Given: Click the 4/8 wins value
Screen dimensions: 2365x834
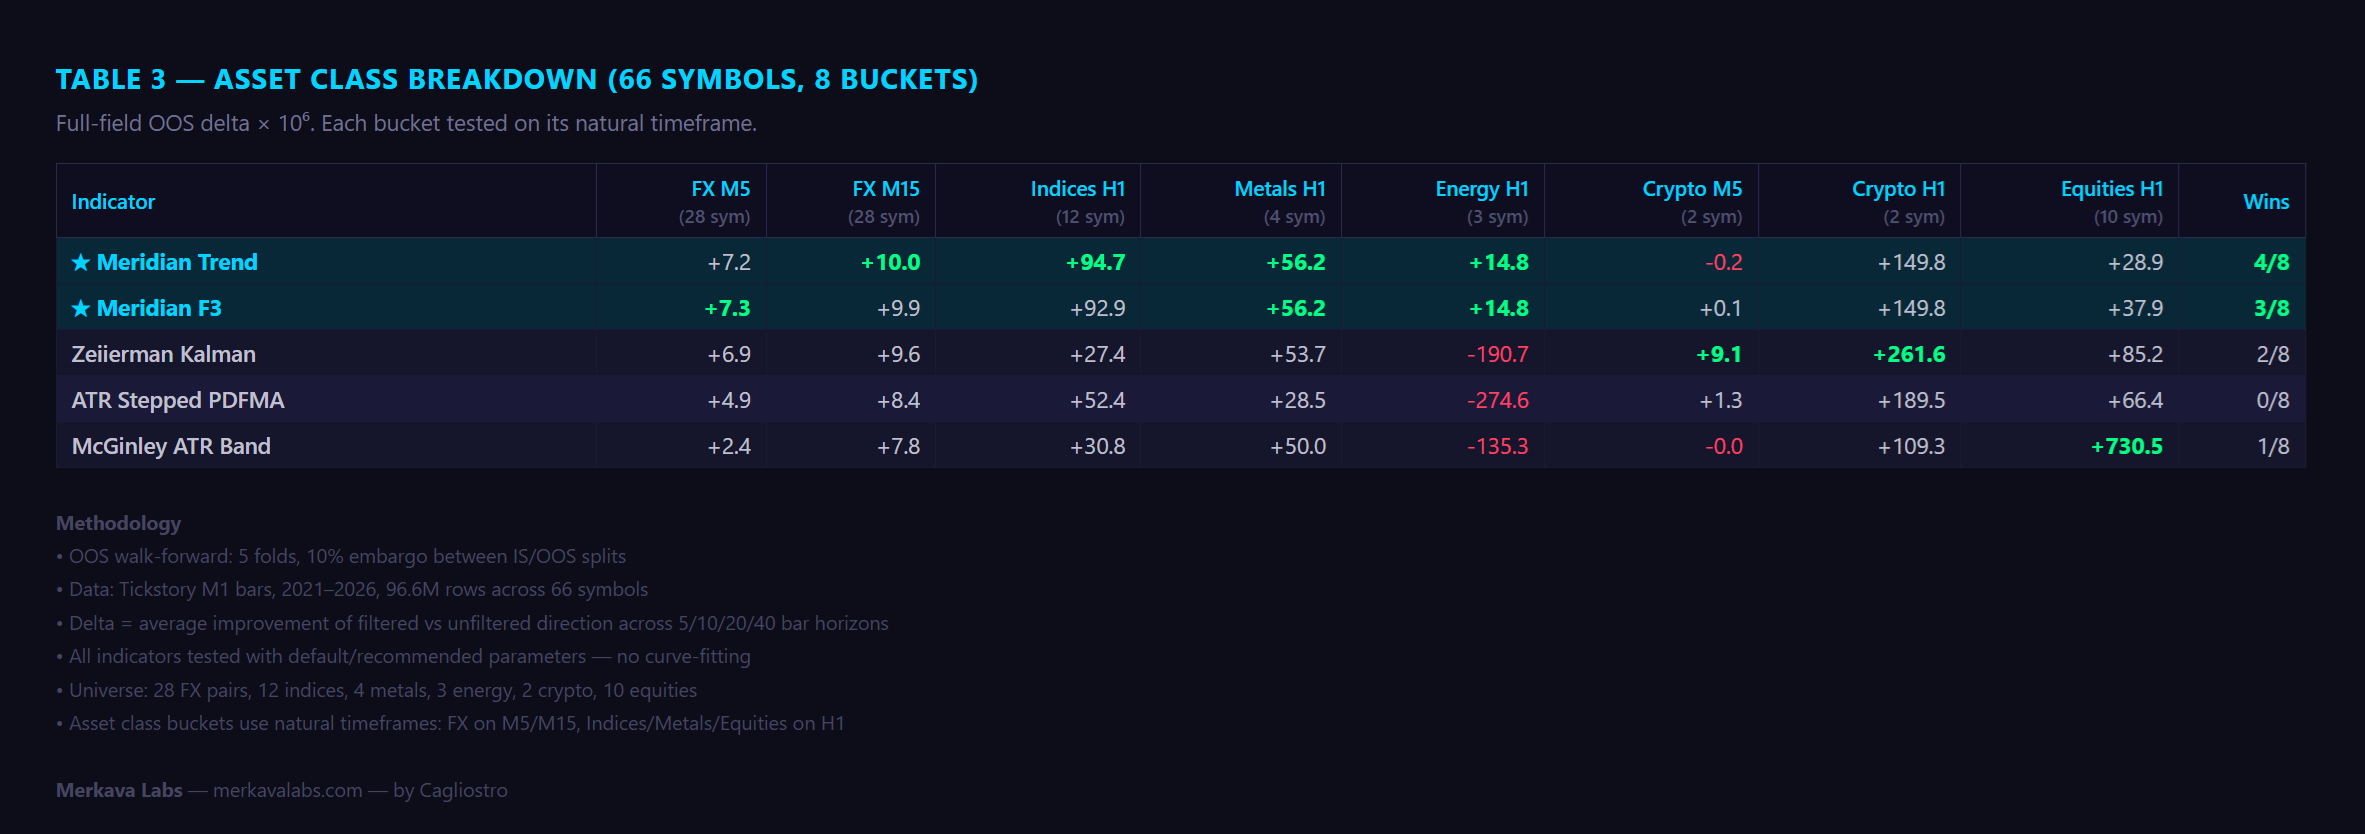Looking at the screenshot, I should (x=2271, y=262).
